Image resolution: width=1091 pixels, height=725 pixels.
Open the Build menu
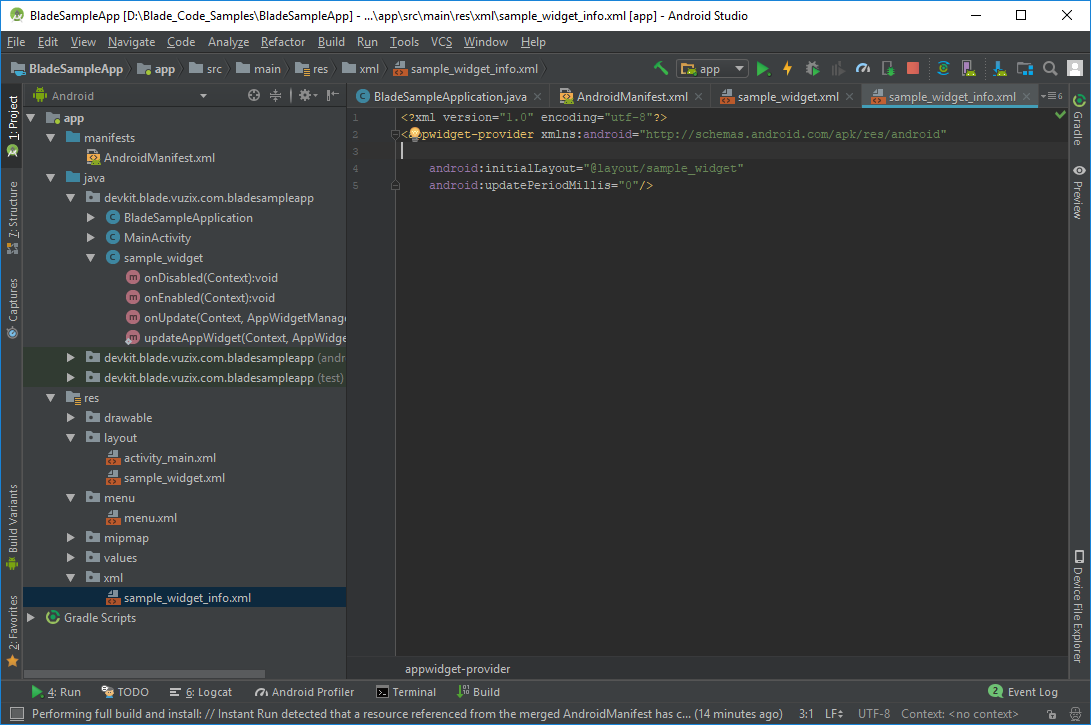(331, 42)
